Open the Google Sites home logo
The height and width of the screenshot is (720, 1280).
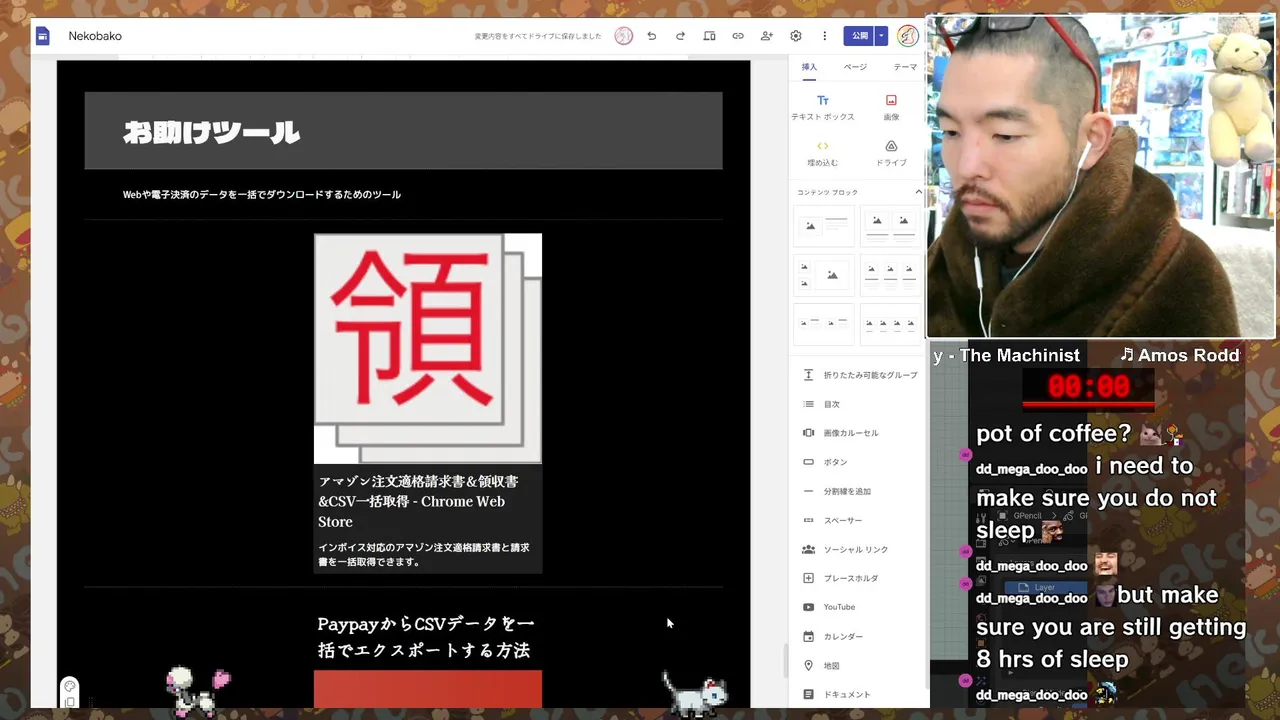click(x=43, y=36)
